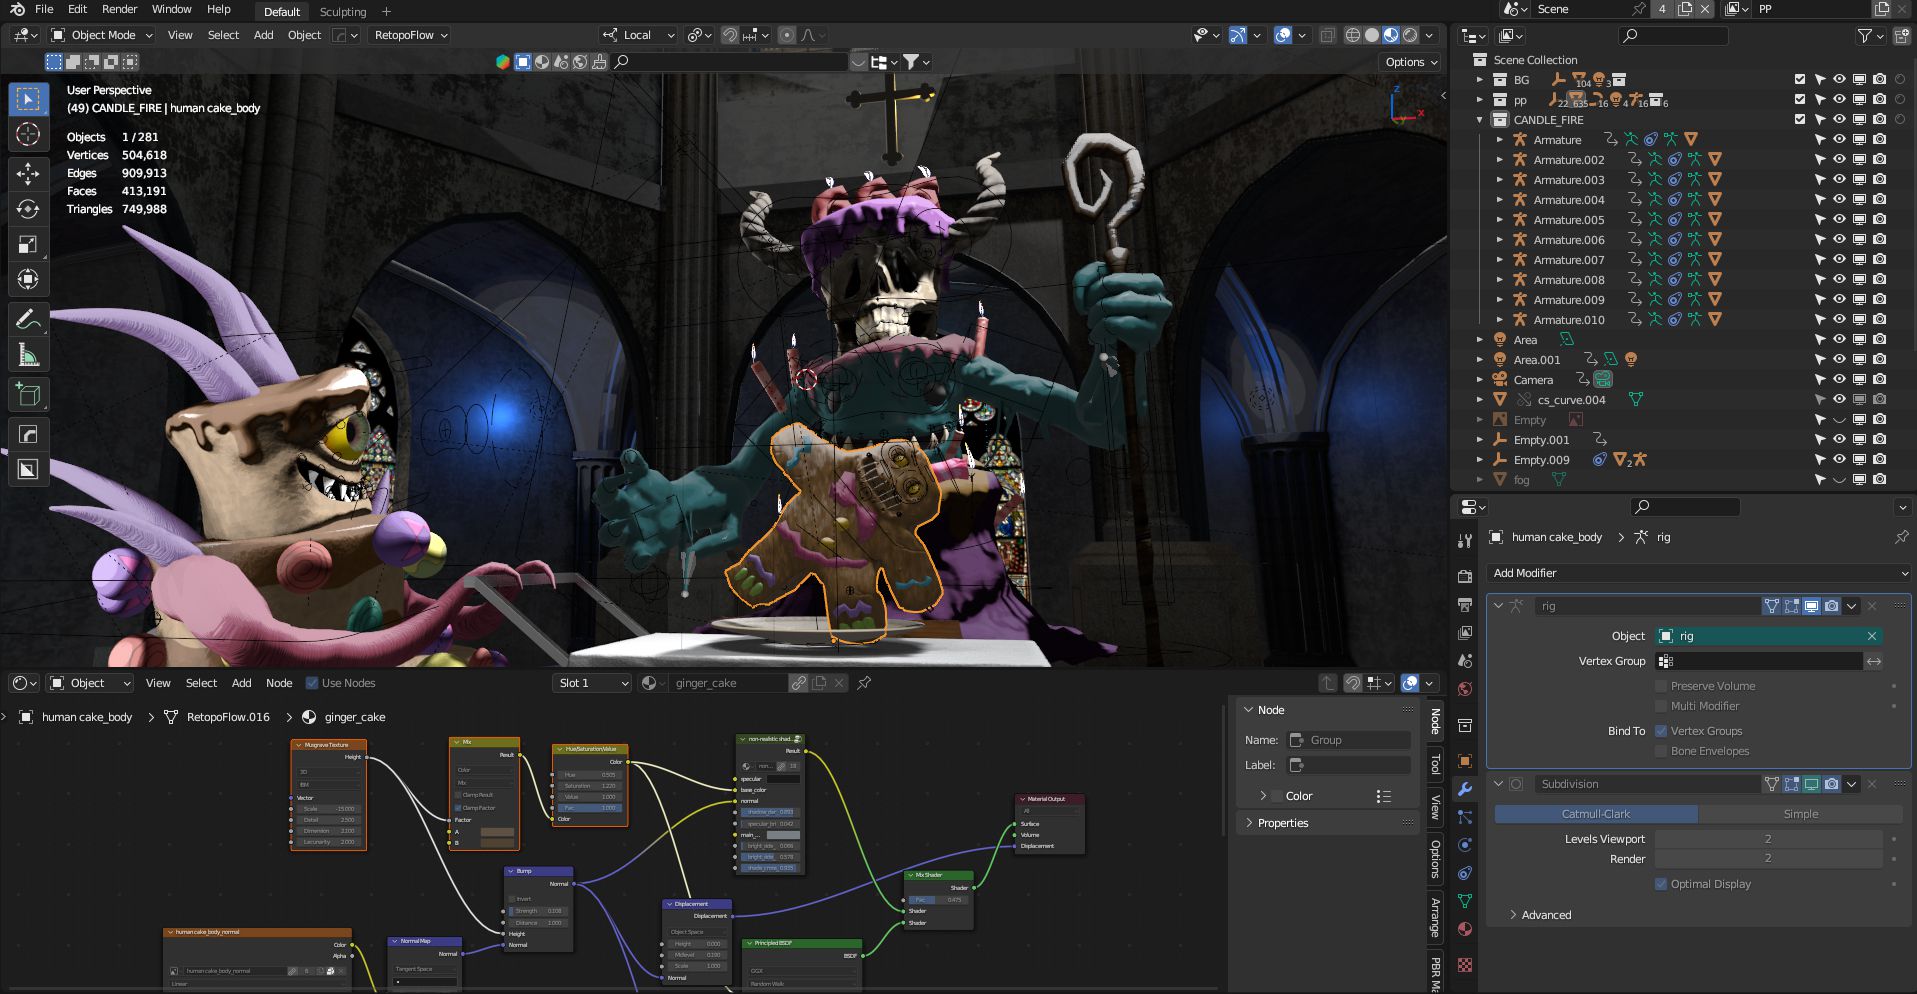1917x994 pixels.
Task: Click the Levels Viewport value field
Action: pos(1767,839)
